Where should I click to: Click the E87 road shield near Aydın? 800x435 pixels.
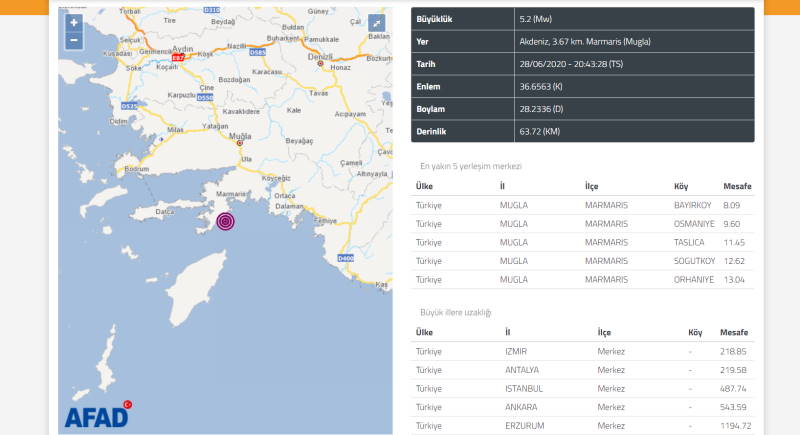point(178,59)
